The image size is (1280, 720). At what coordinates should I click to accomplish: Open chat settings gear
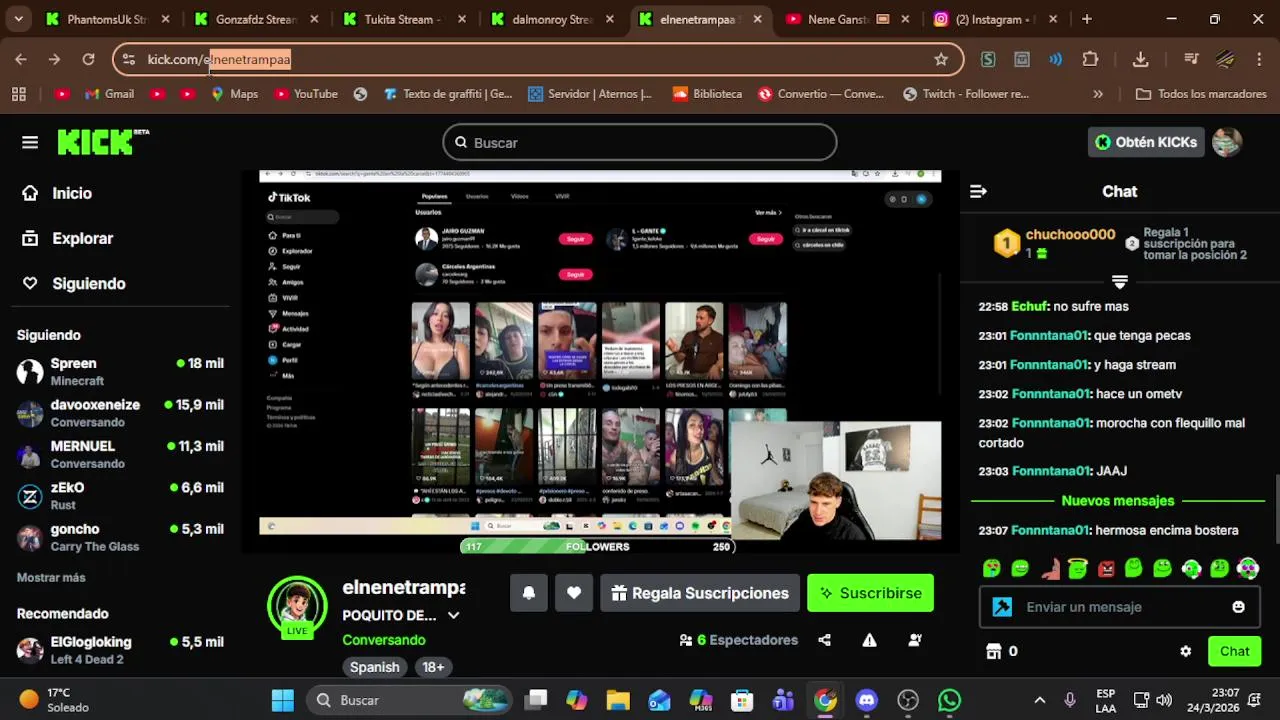click(x=1185, y=651)
